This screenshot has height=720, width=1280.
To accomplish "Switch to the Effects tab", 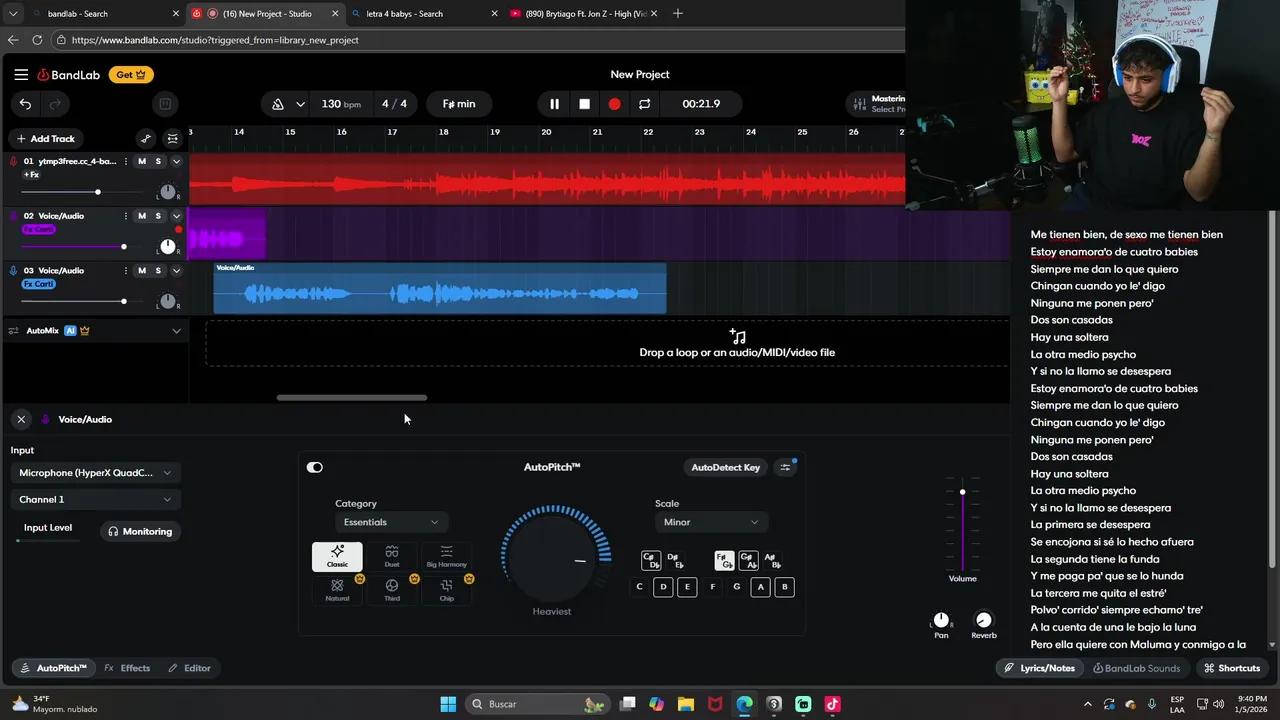I will [x=127, y=668].
